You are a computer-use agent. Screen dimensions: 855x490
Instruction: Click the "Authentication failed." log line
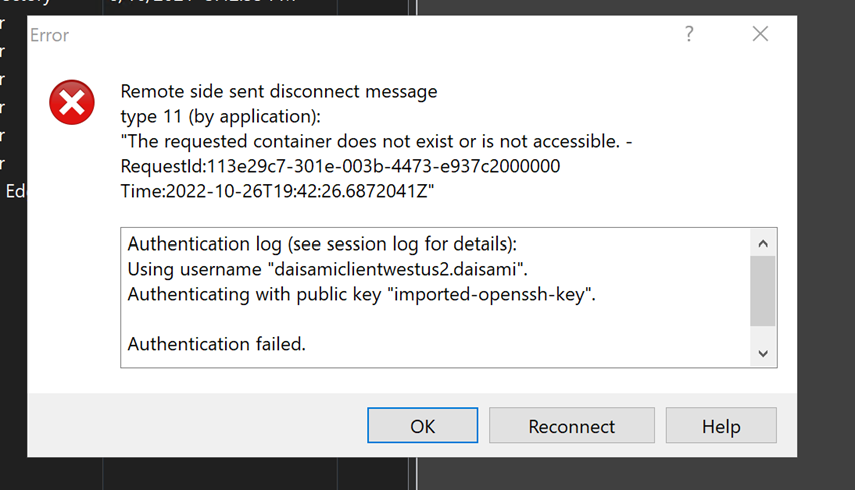[x=217, y=344]
